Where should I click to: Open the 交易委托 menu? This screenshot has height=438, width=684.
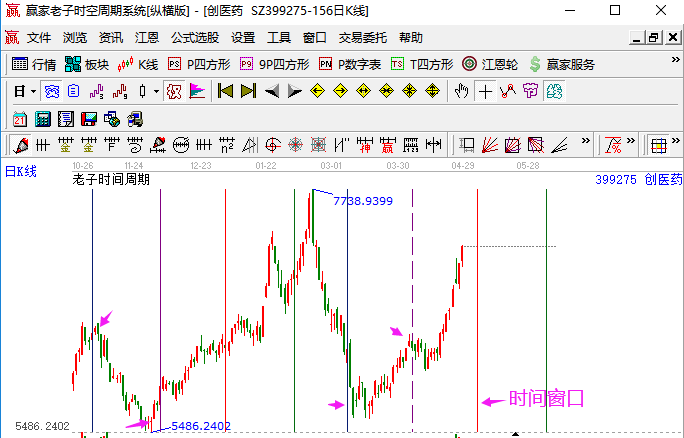click(362, 38)
